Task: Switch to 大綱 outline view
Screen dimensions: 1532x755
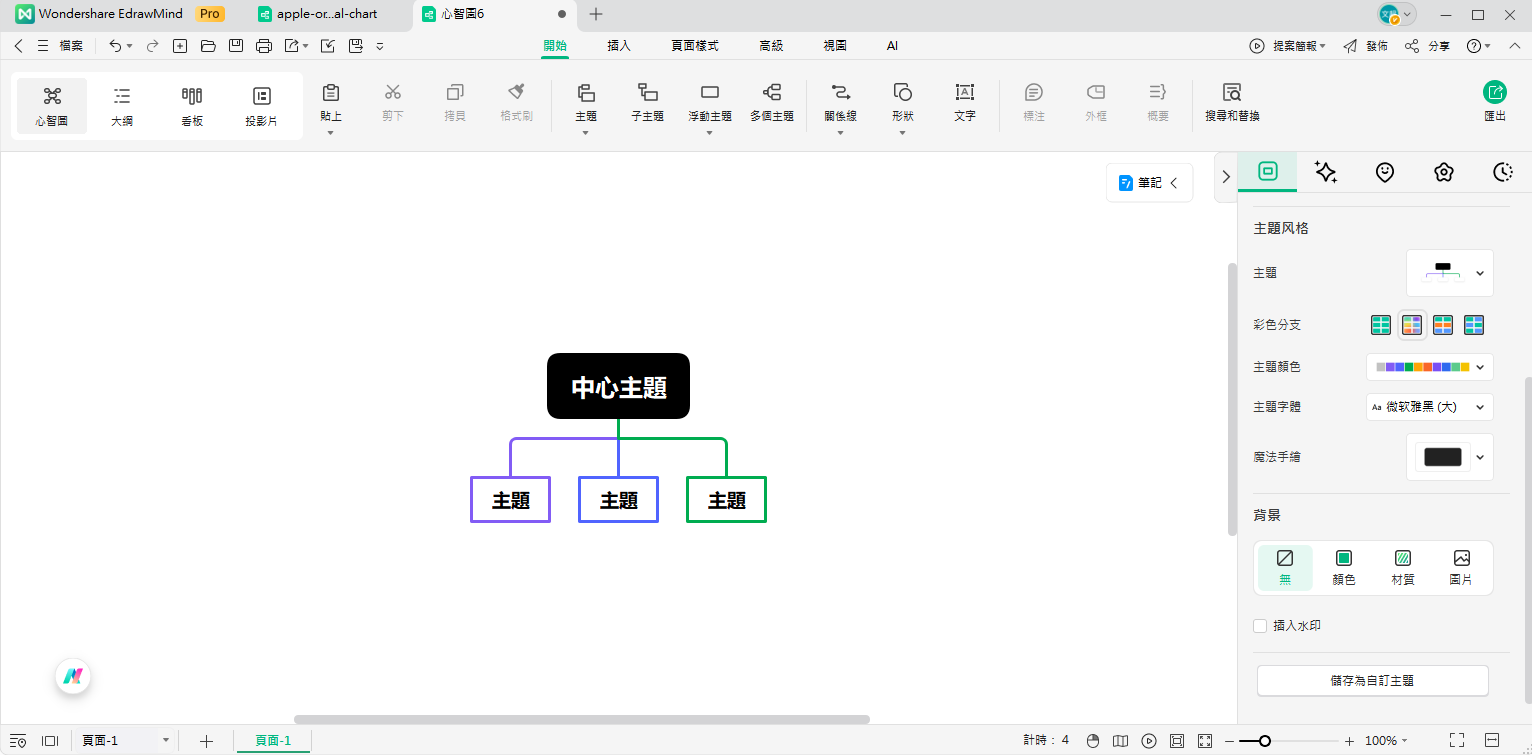Action: point(122,96)
